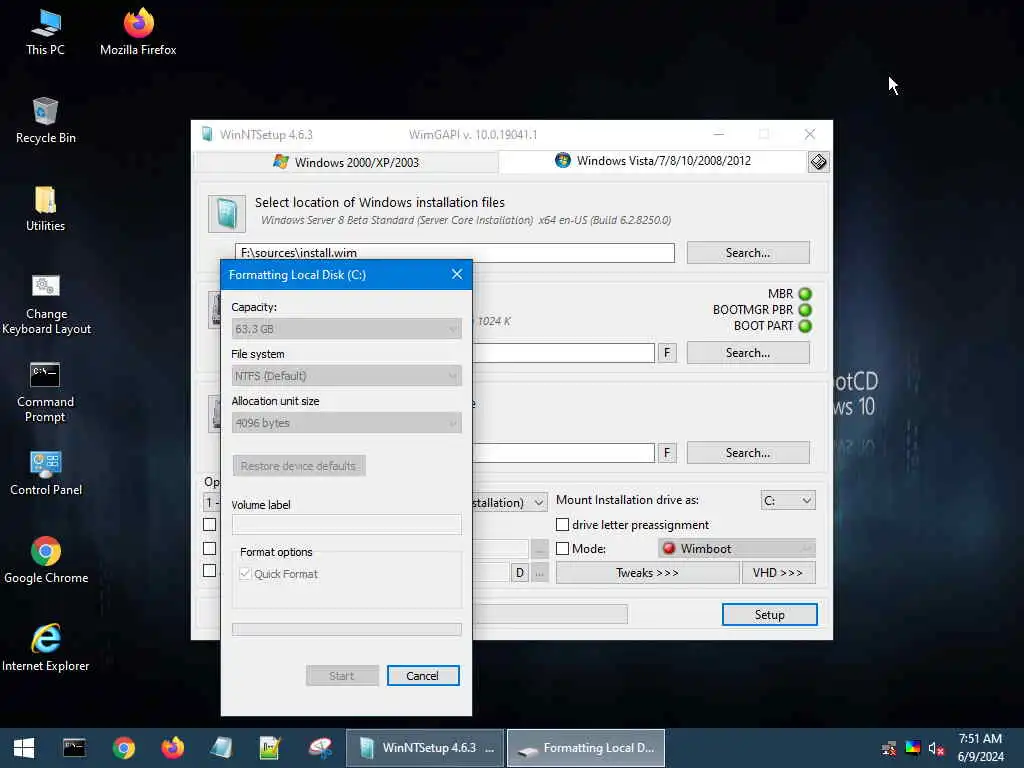Click the boot drive path field
Viewport: 1024px width, 768px height.
tap(563, 353)
